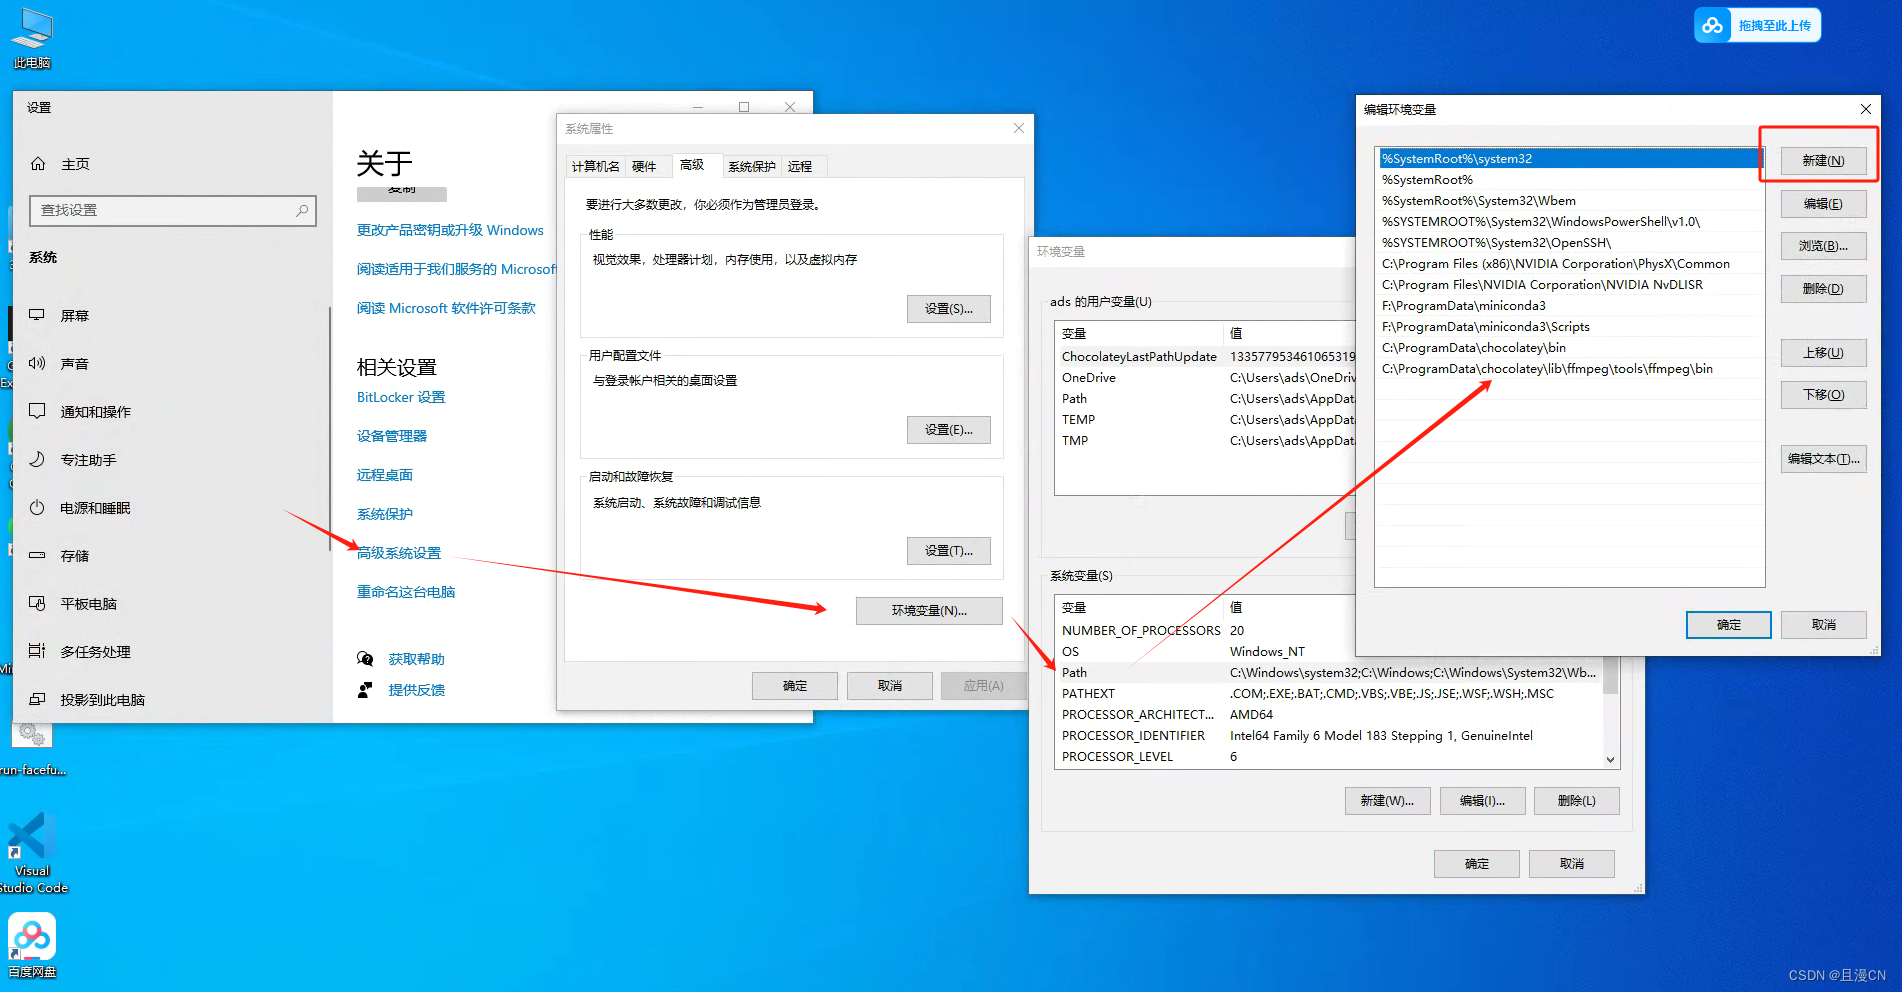
Task: Open Focus assist (专注助手) moon icon
Action: (x=37, y=459)
